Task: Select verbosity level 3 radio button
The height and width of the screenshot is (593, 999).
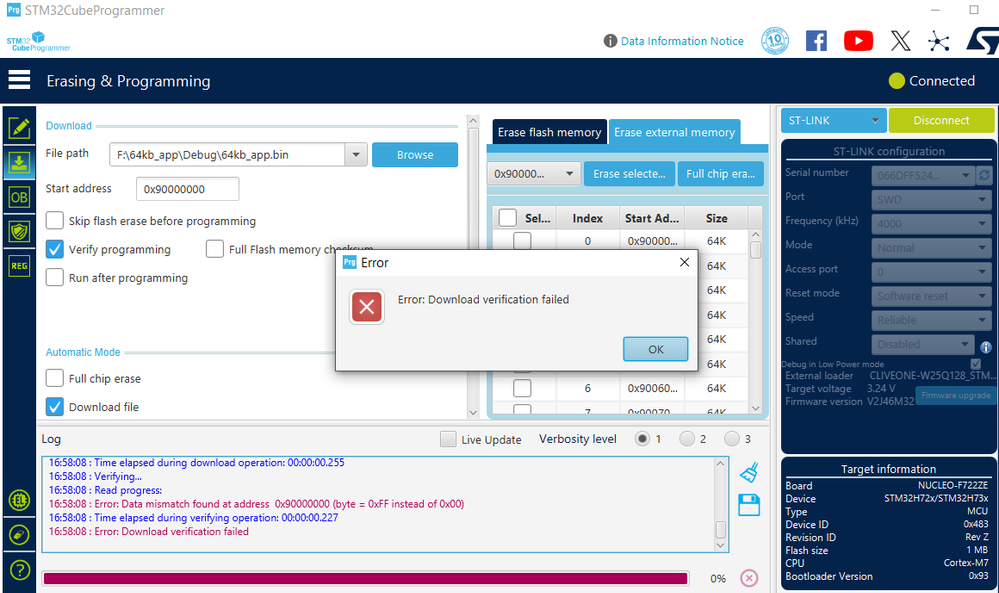Action: coord(731,438)
